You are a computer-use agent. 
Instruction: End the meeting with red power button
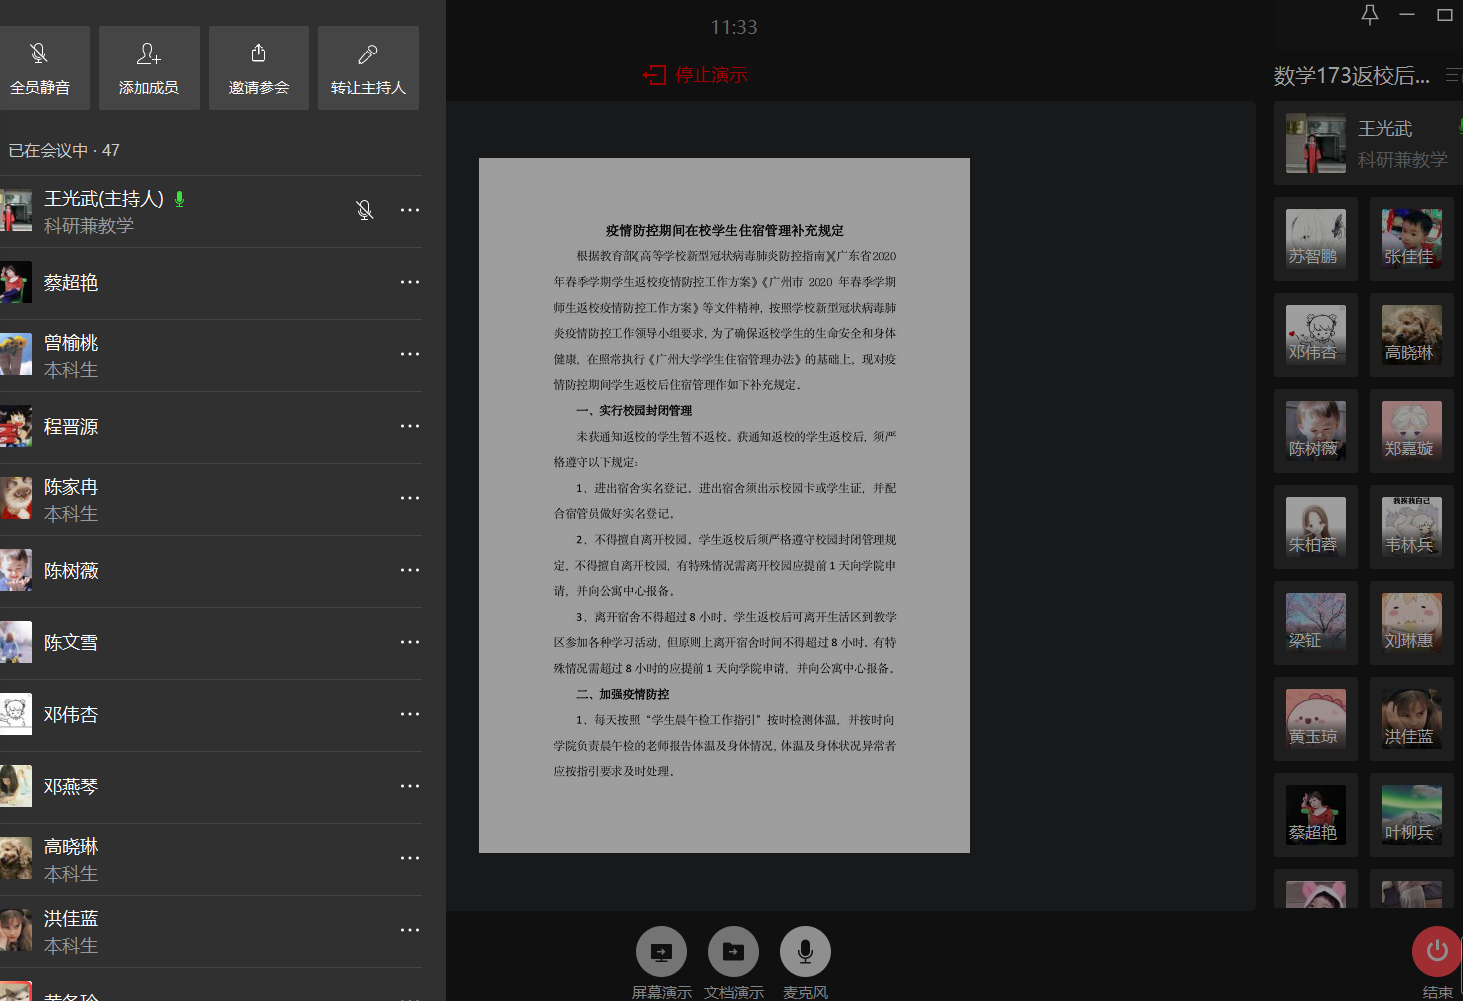1436,951
